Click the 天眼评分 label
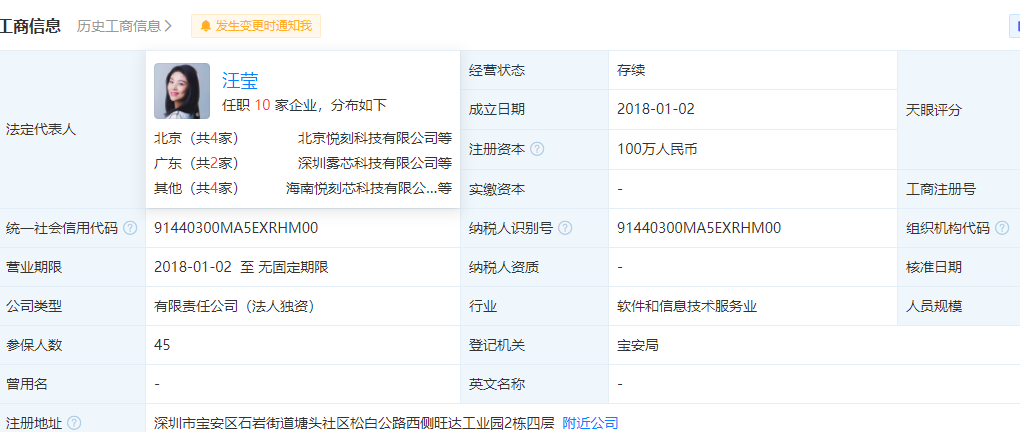This screenshot has width=1020, height=432. 933,110
